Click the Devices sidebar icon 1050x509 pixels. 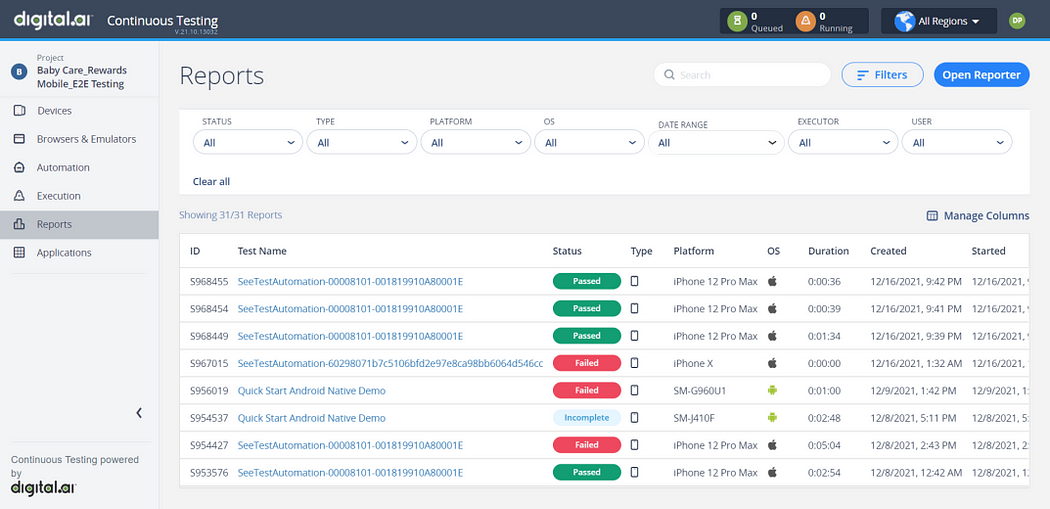click(x=19, y=111)
